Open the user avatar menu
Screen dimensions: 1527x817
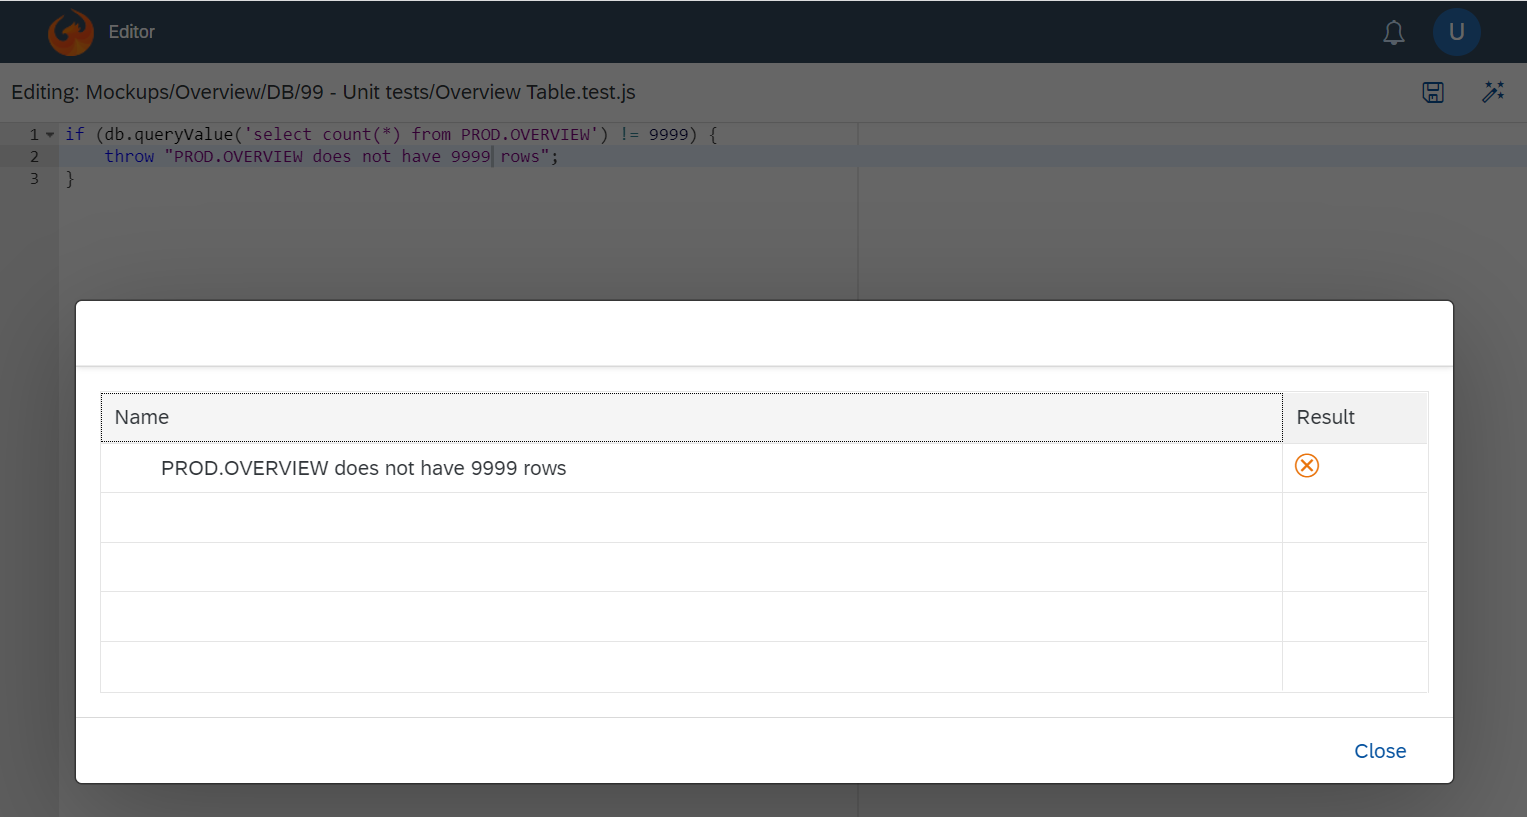tap(1456, 32)
